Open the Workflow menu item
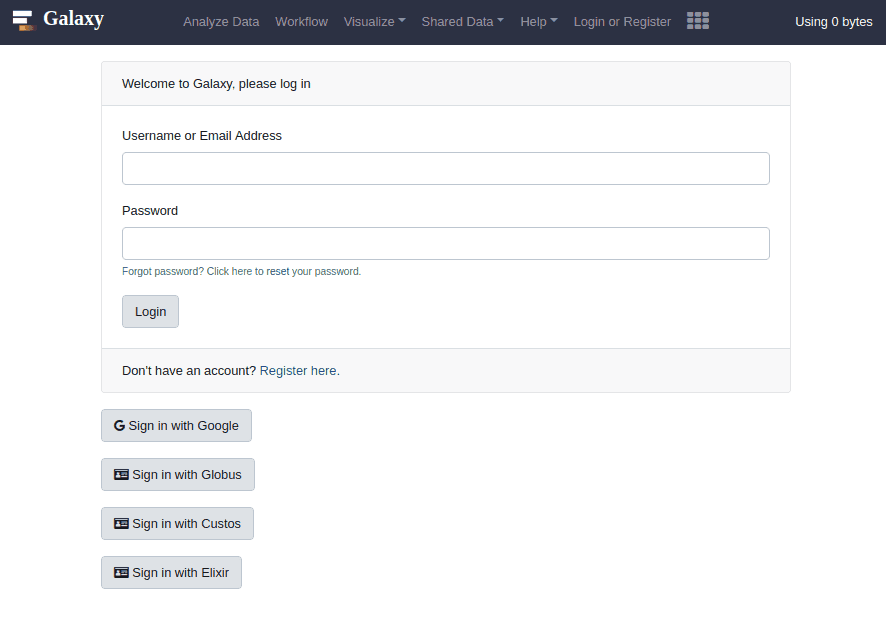This screenshot has width=886, height=639. pyautogui.click(x=301, y=21)
